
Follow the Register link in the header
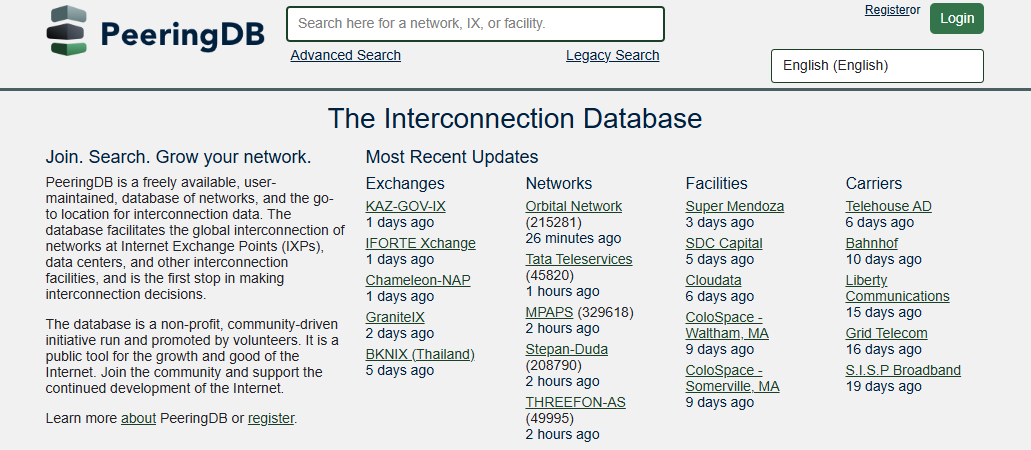pos(887,10)
